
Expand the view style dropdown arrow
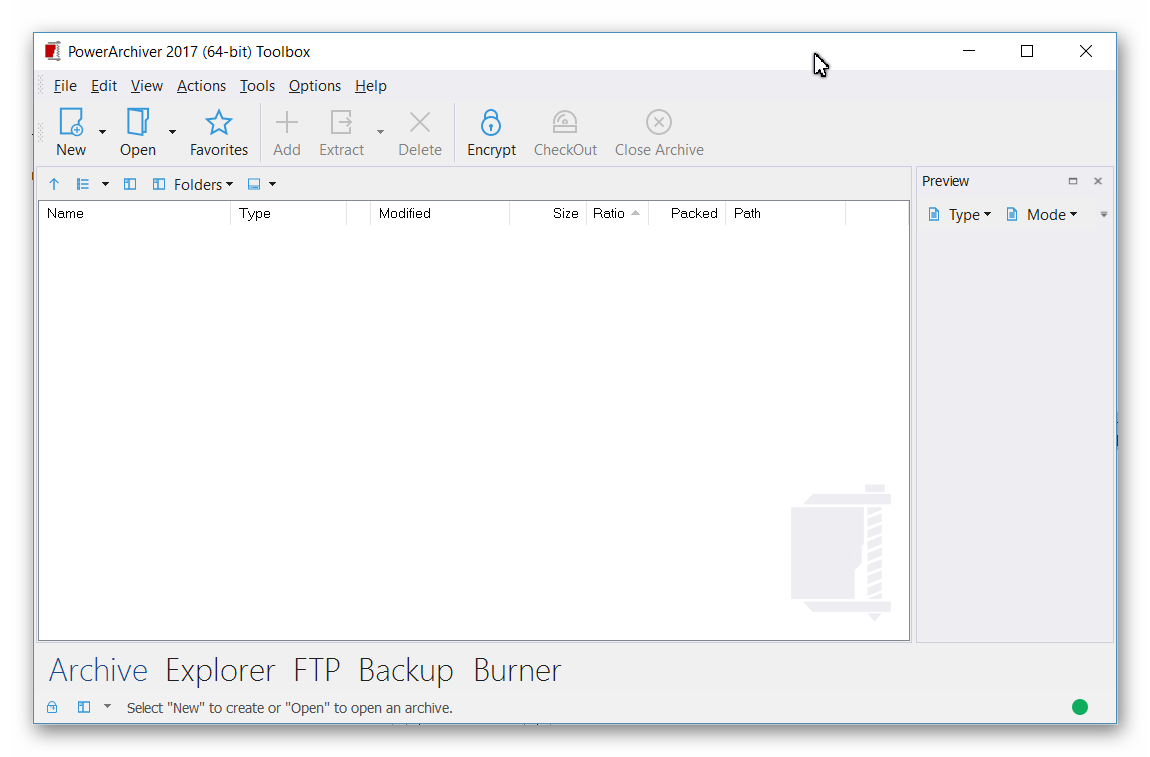pos(106,184)
